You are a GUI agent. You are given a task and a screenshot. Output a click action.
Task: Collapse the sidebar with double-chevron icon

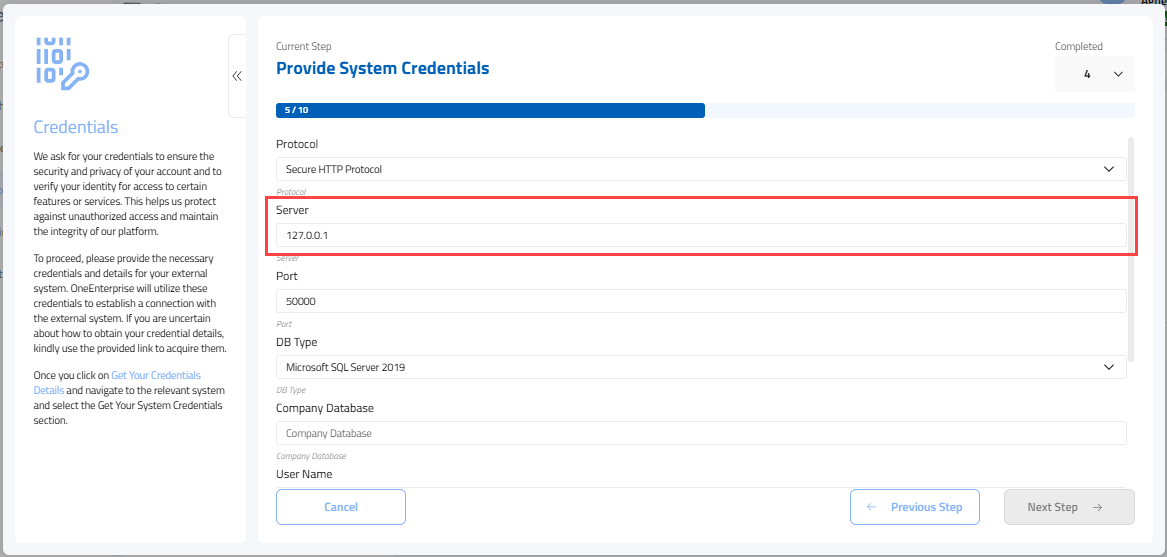point(237,76)
